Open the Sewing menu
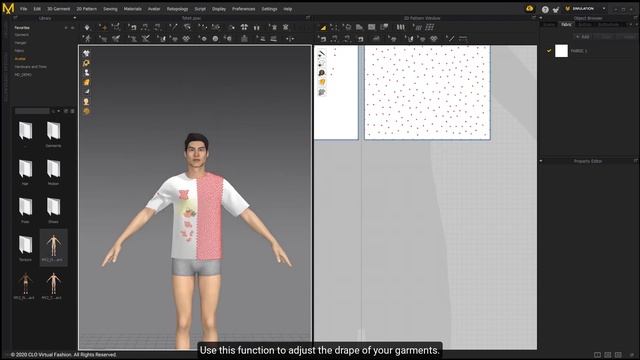The image size is (640, 360). click(x=110, y=9)
